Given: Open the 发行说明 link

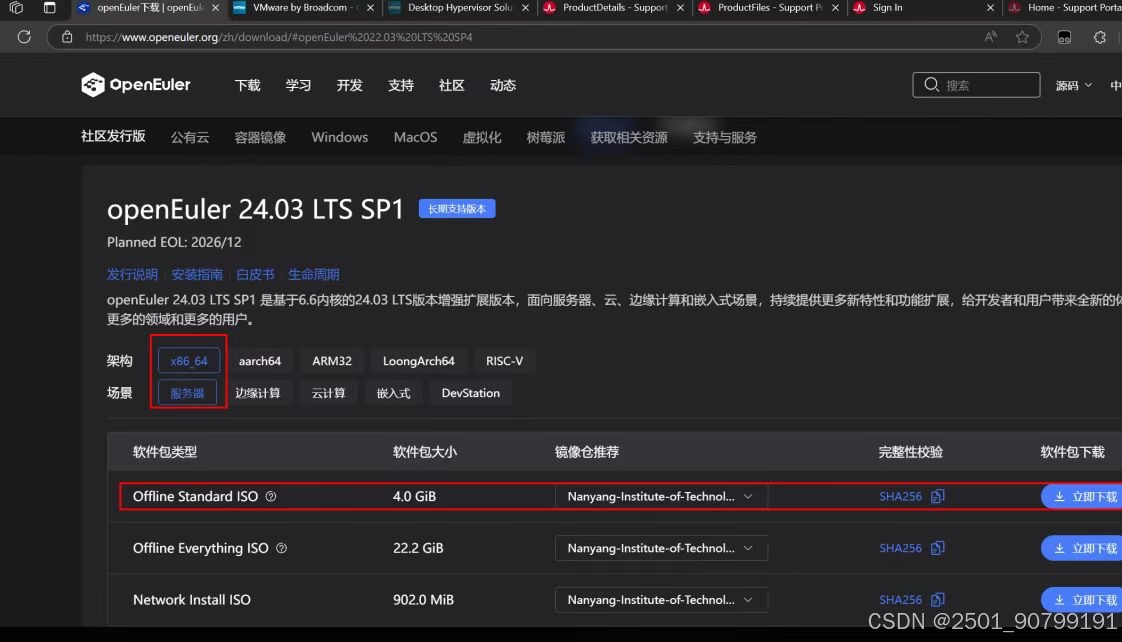Looking at the screenshot, I should 132,274.
